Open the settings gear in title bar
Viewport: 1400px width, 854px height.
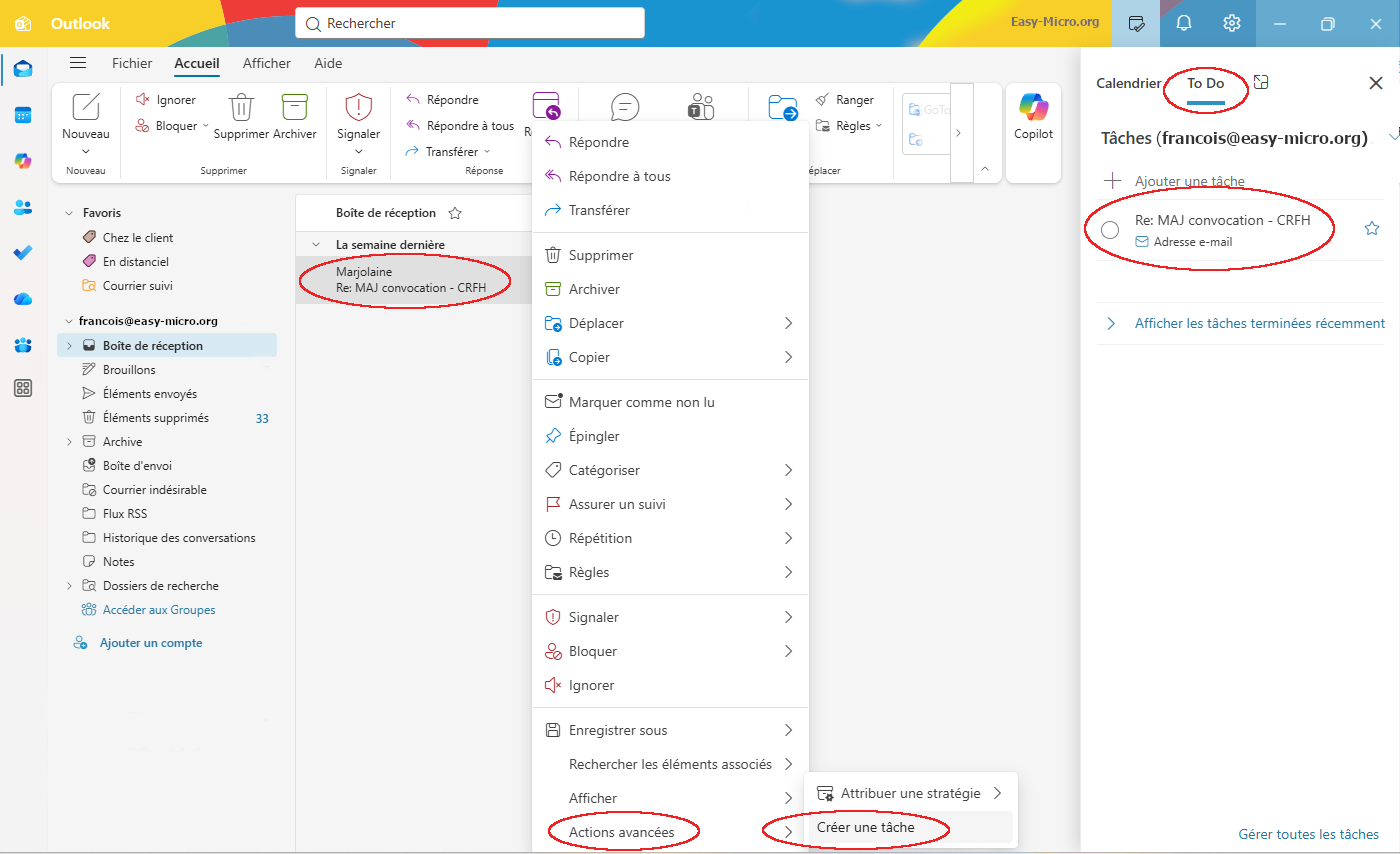click(1232, 23)
